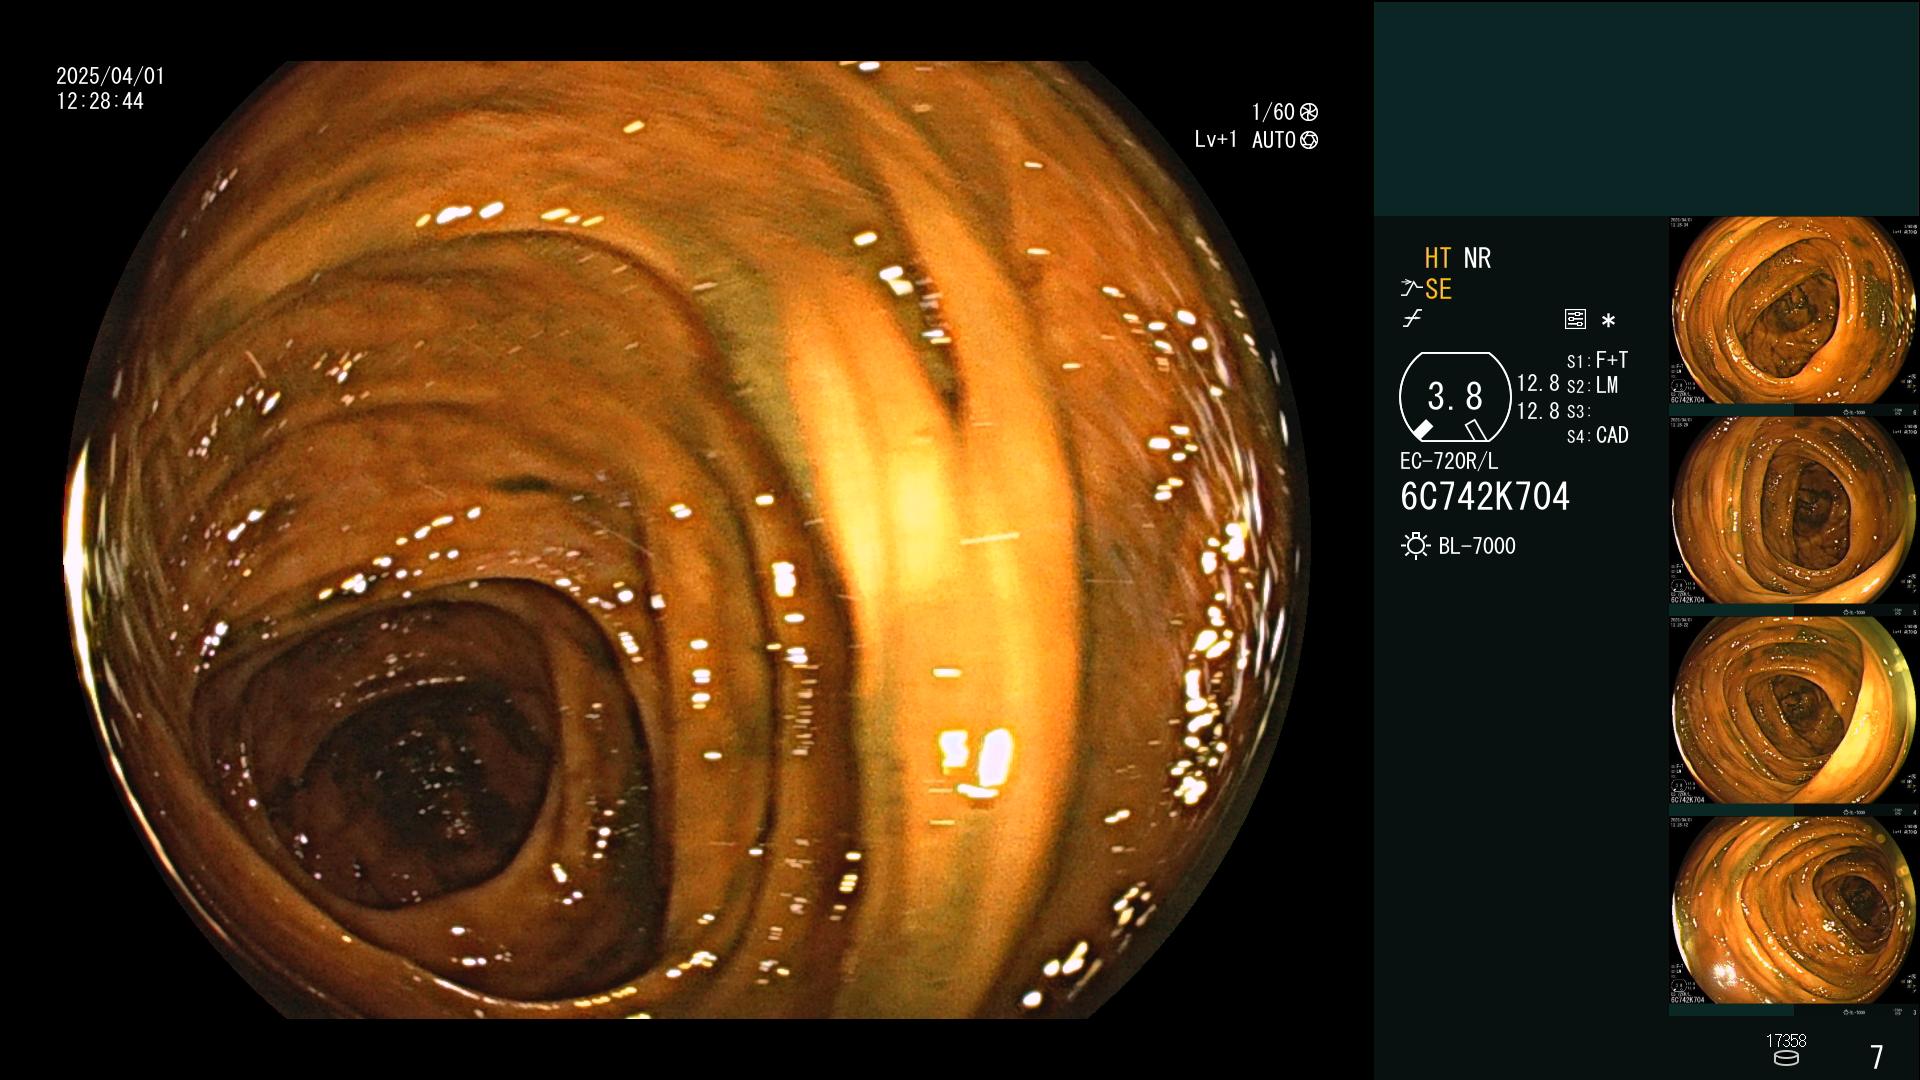Viewport: 1920px width, 1080px height.
Task: Click the date 2025/04/01
Action: pyautogui.click(x=111, y=76)
